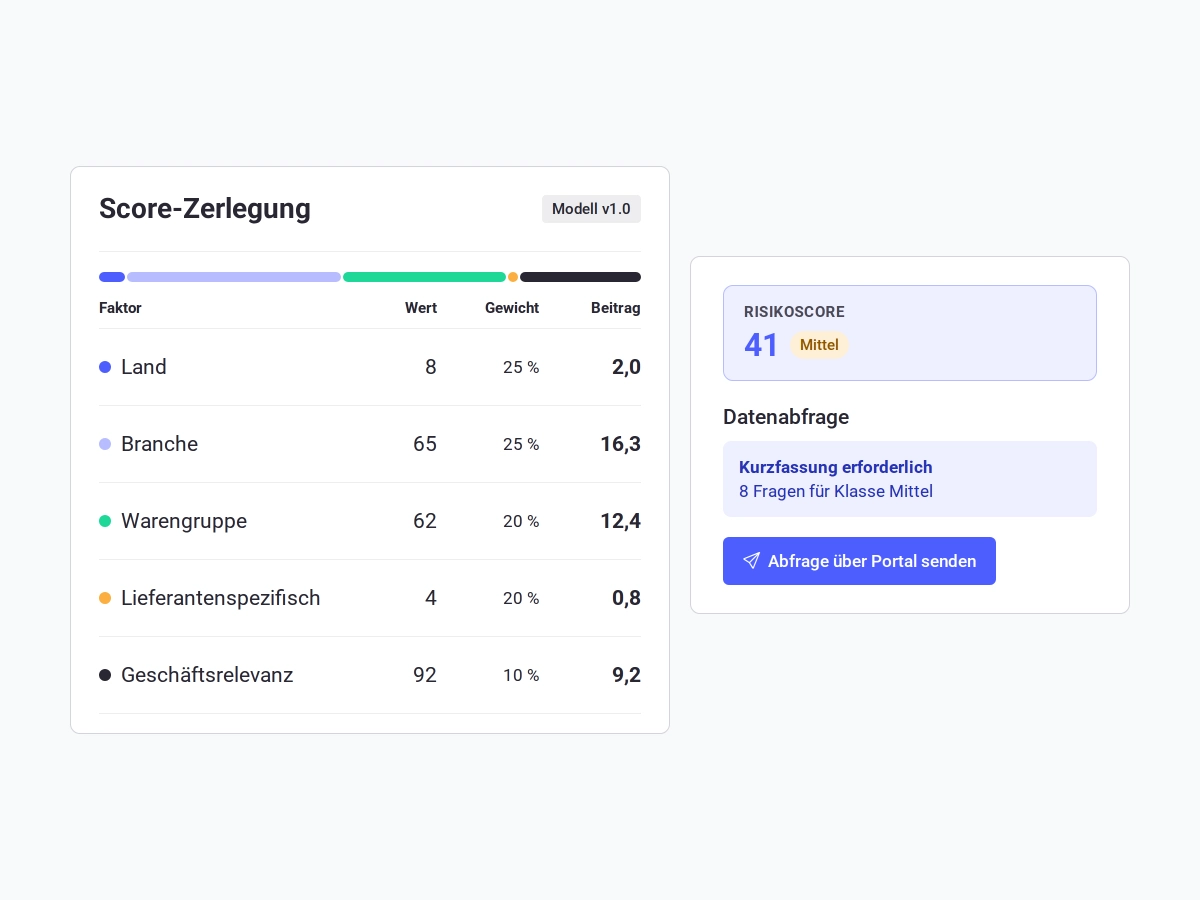1200x900 pixels.
Task: Select the Lieferantenspezifisch factor name
Action: [221, 598]
